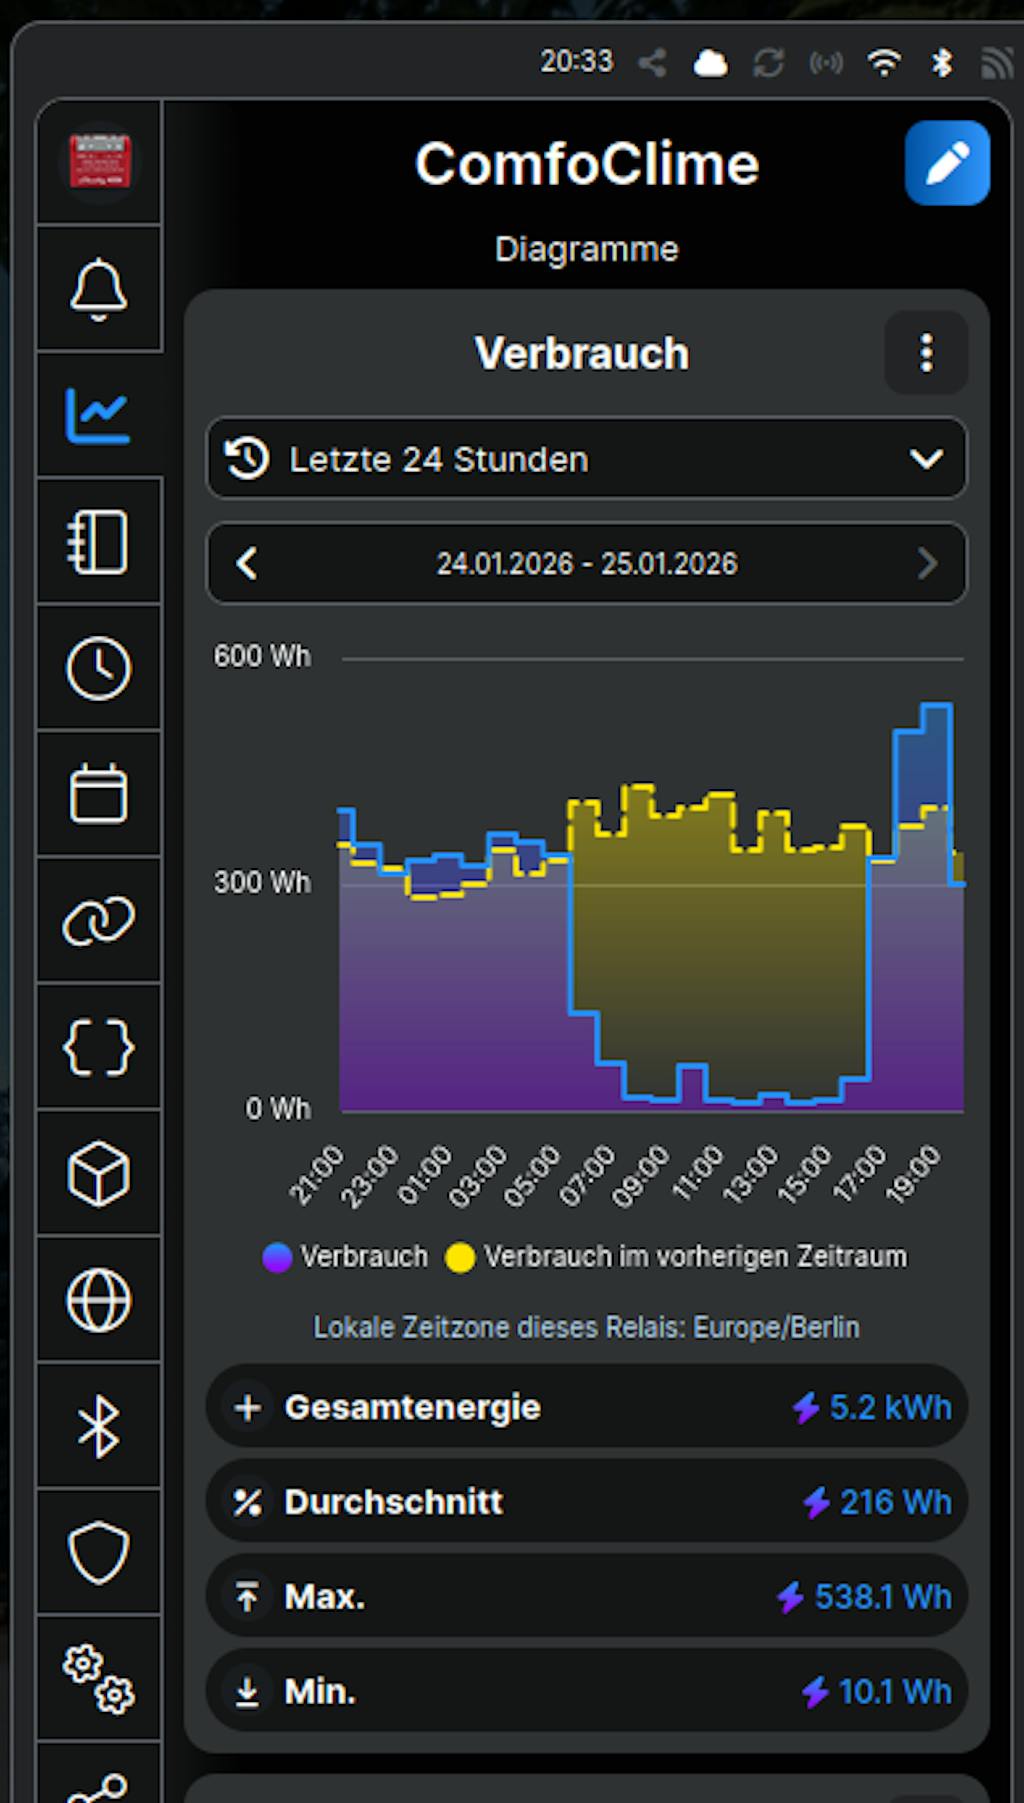Open the shield security icon in sidebar

(98, 1552)
